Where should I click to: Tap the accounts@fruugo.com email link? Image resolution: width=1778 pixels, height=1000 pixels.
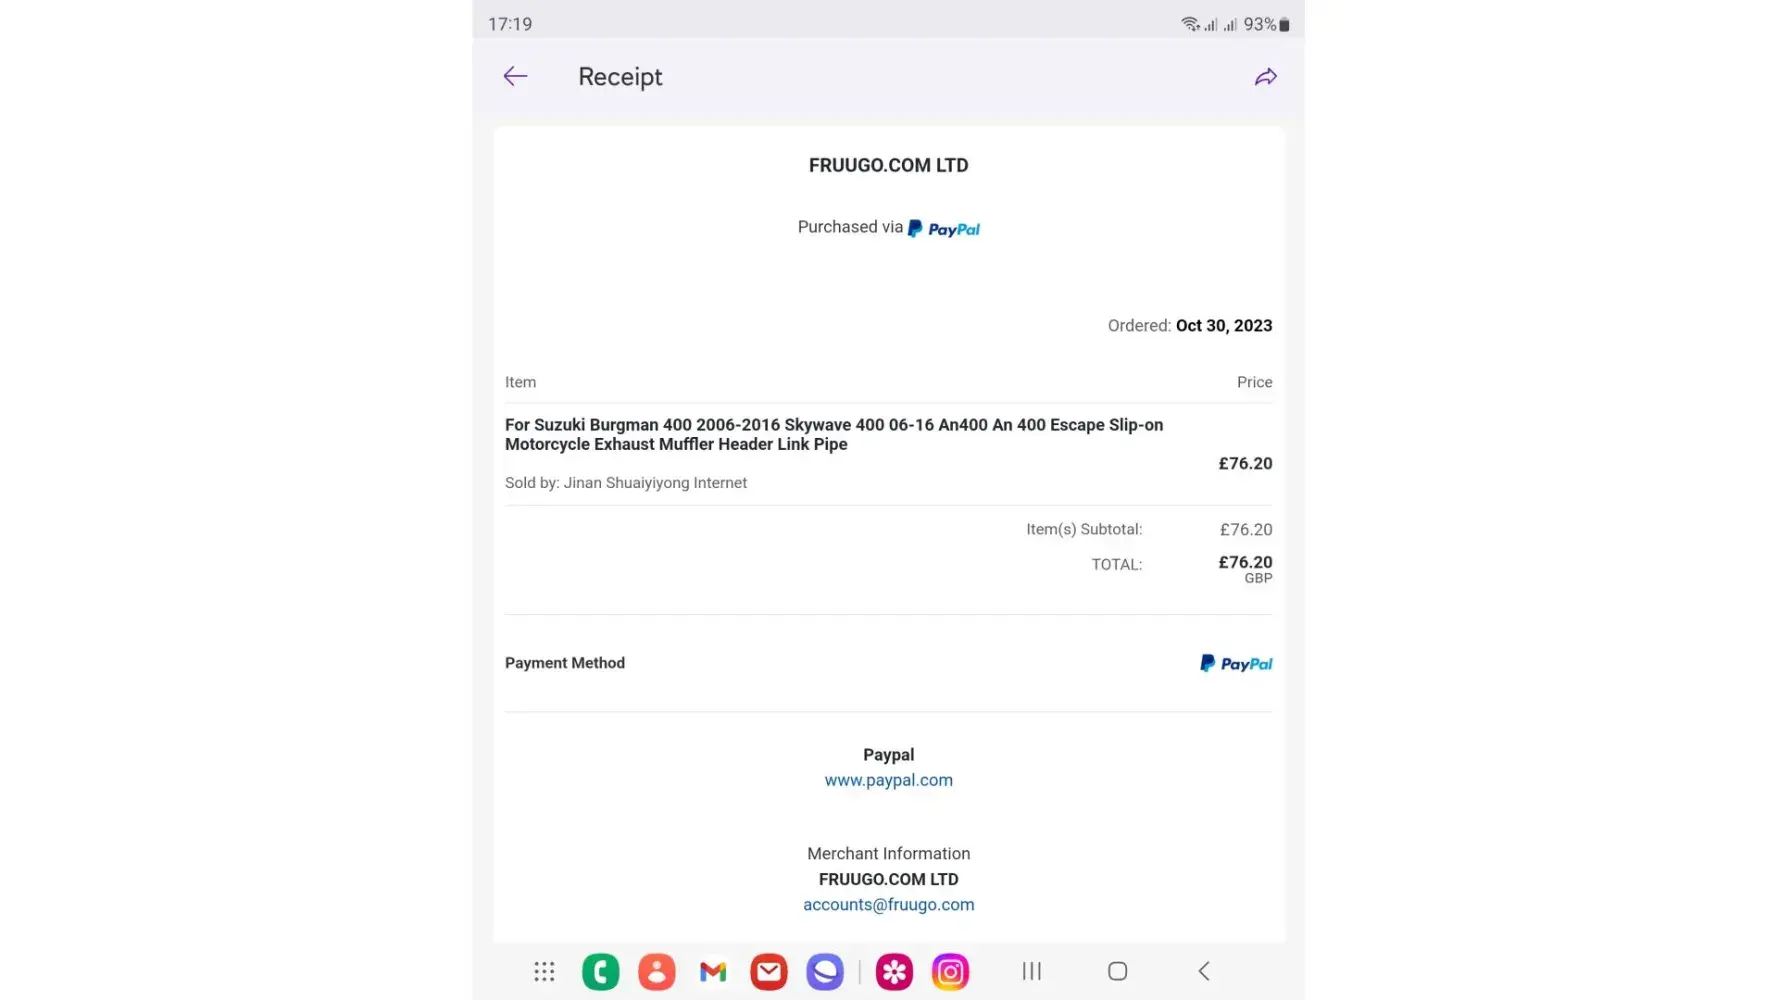[888, 905]
